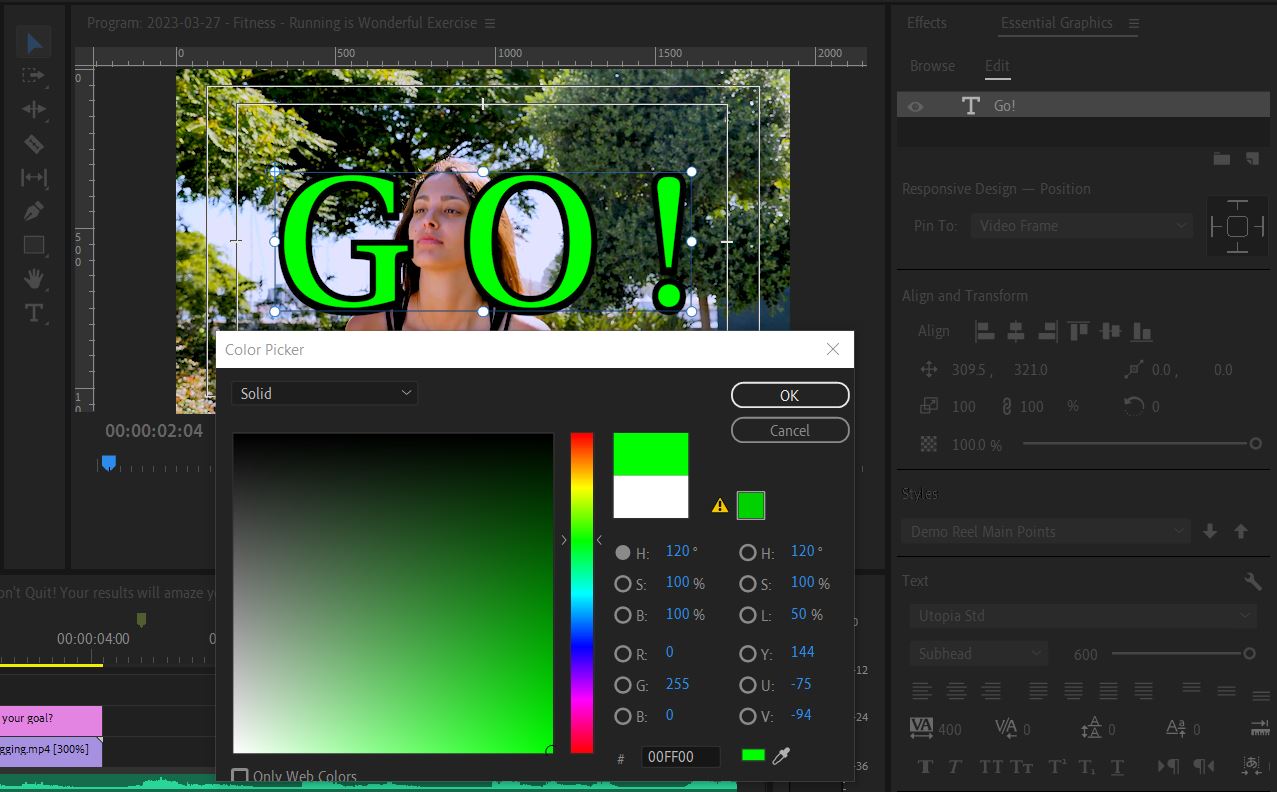
Task: Select the Y radio button
Action: click(x=748, y=654)
